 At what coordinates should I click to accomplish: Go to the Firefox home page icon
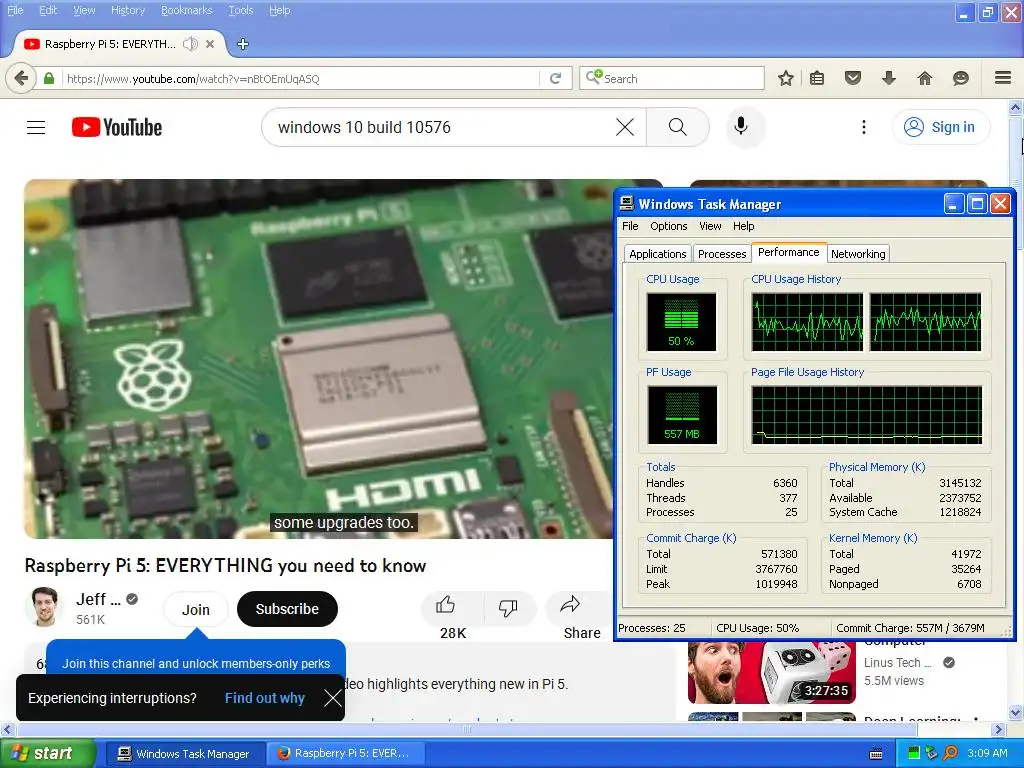[924, 78]
